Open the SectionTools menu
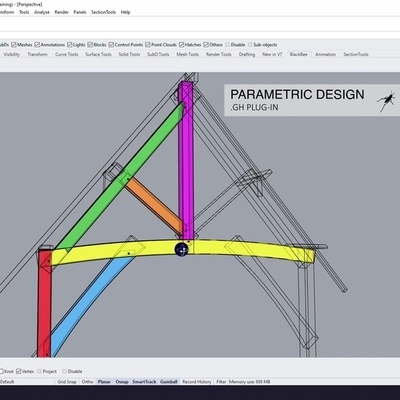This screenshot has width=400, height=400. [x=103, y=12]
